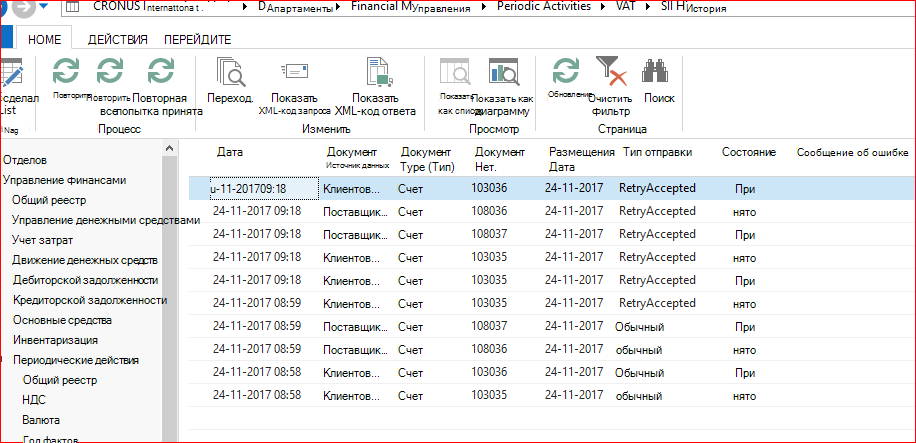The width and height of the screenshot is (916, 443).
Task: Open Валюта navigation item
Action: [x=41, y=420]
